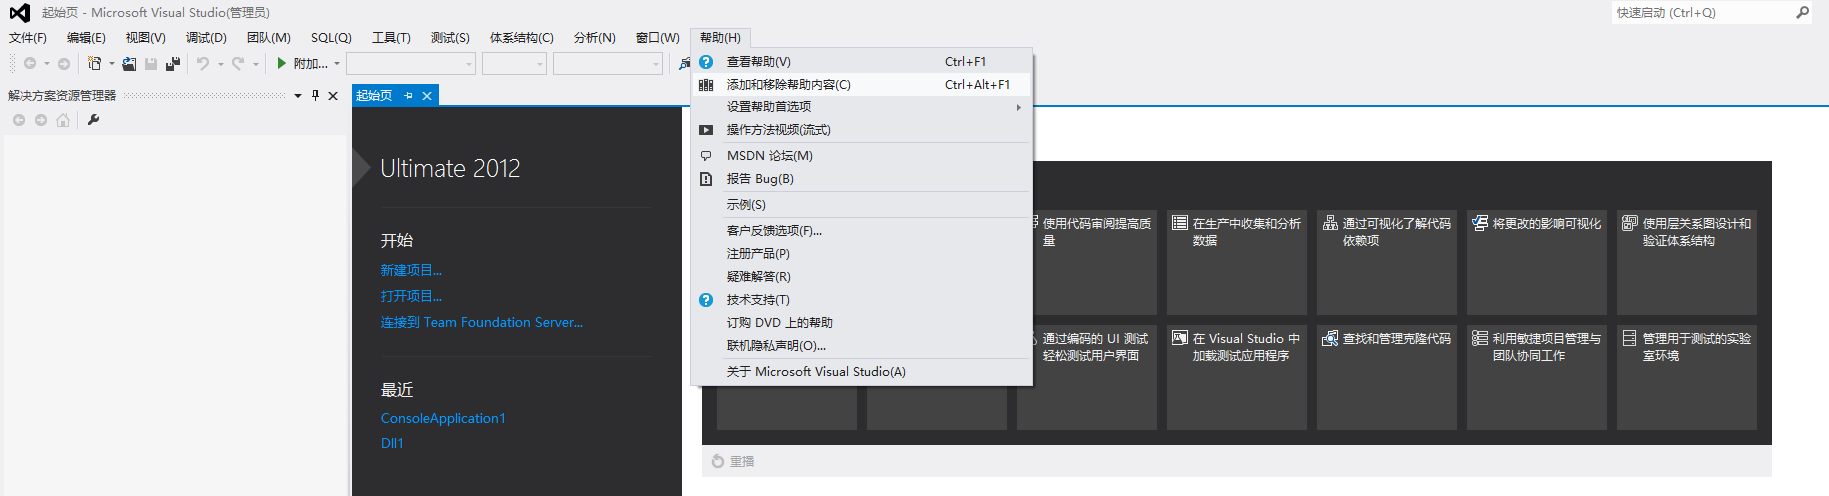Viewport: 1829px width, 496px height.
Task: Click the Visual Studio logo icon
Action: 19,13
